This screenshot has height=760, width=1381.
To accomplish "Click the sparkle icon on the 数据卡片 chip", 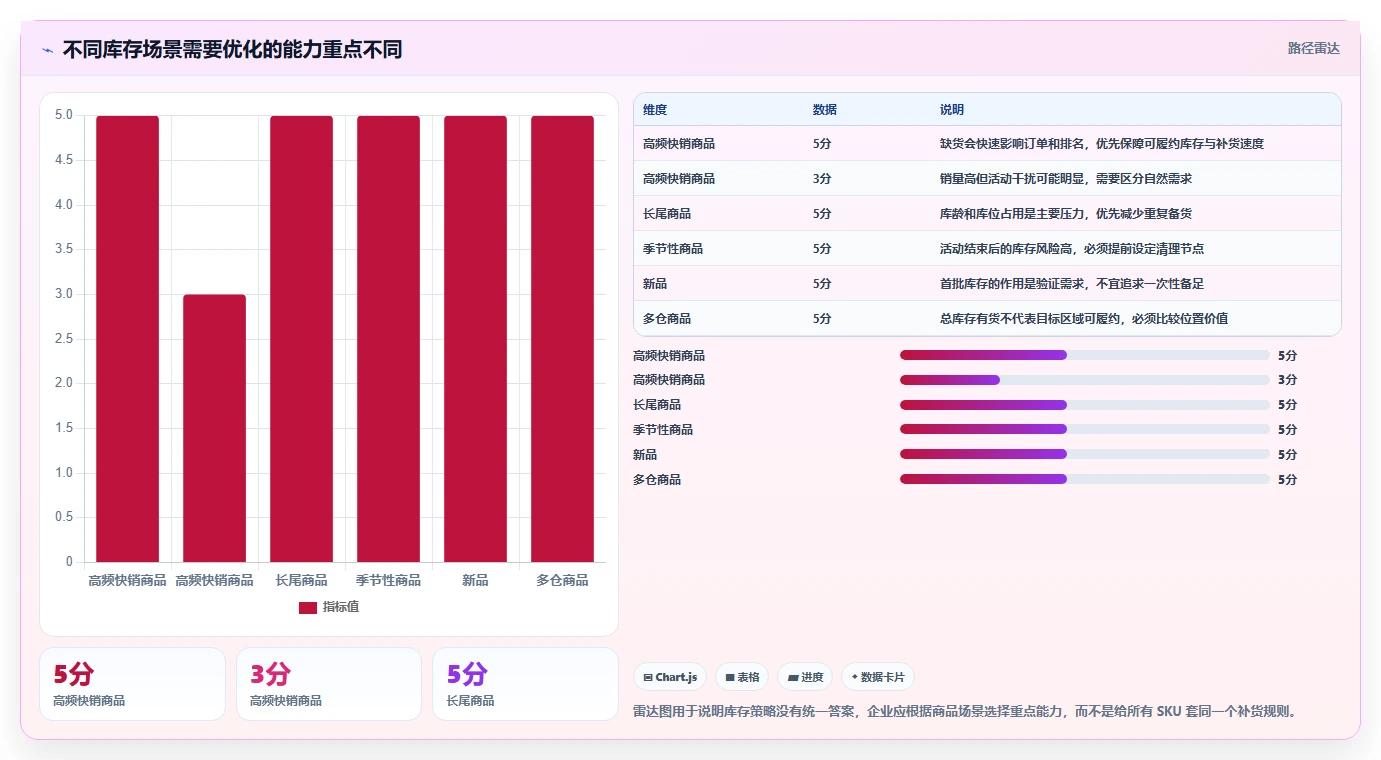I will [x=854, y=677].
